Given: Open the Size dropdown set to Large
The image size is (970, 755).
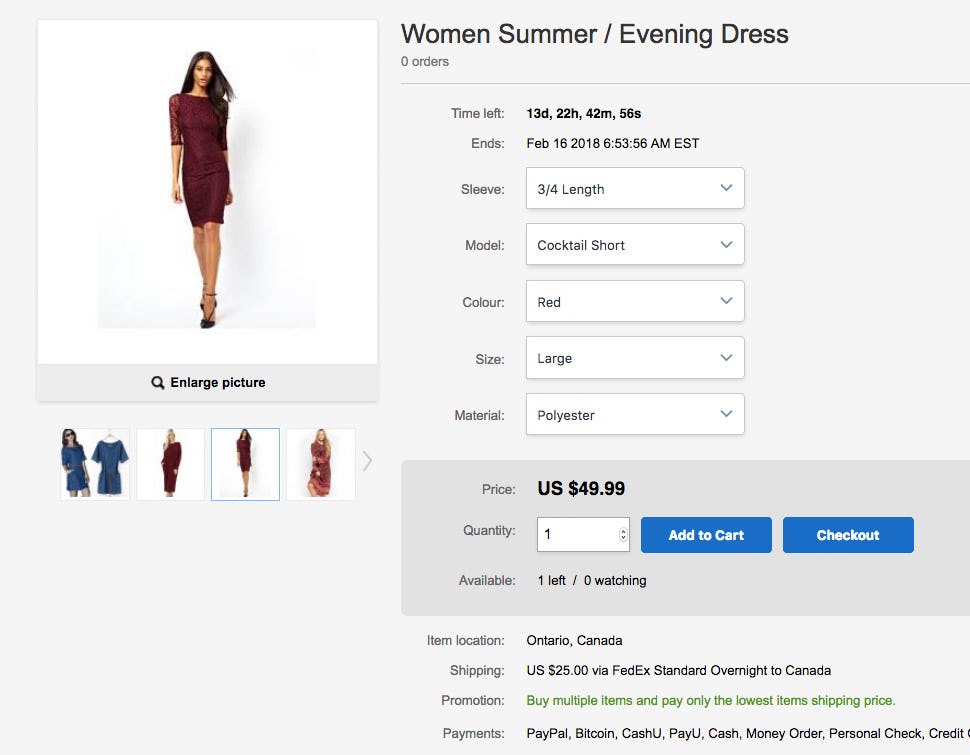Looking at the screenshot, I should coord(634,358).
